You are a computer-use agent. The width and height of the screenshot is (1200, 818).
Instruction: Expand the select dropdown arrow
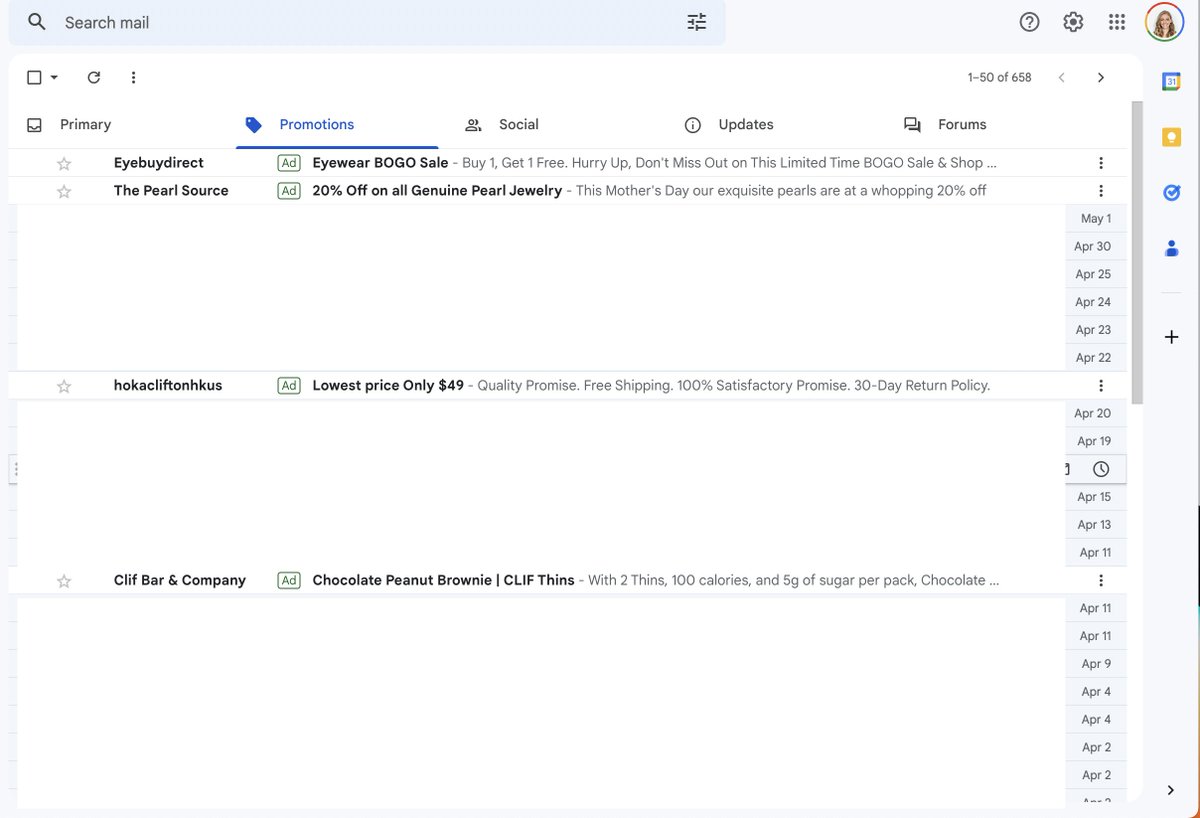point(54,77)
